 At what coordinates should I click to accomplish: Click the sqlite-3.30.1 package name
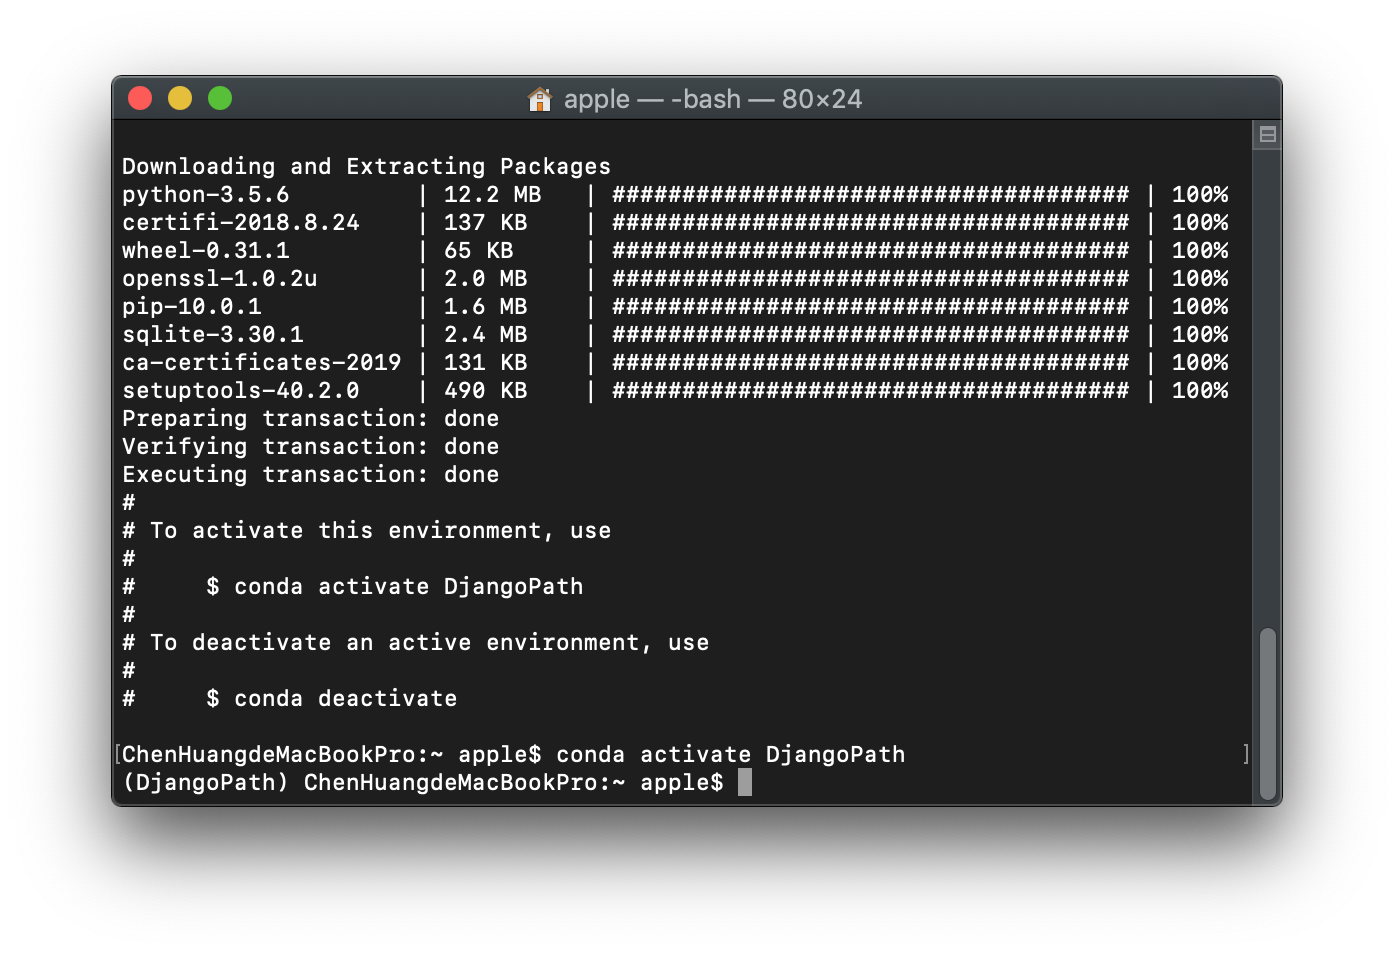coord(212,334)
